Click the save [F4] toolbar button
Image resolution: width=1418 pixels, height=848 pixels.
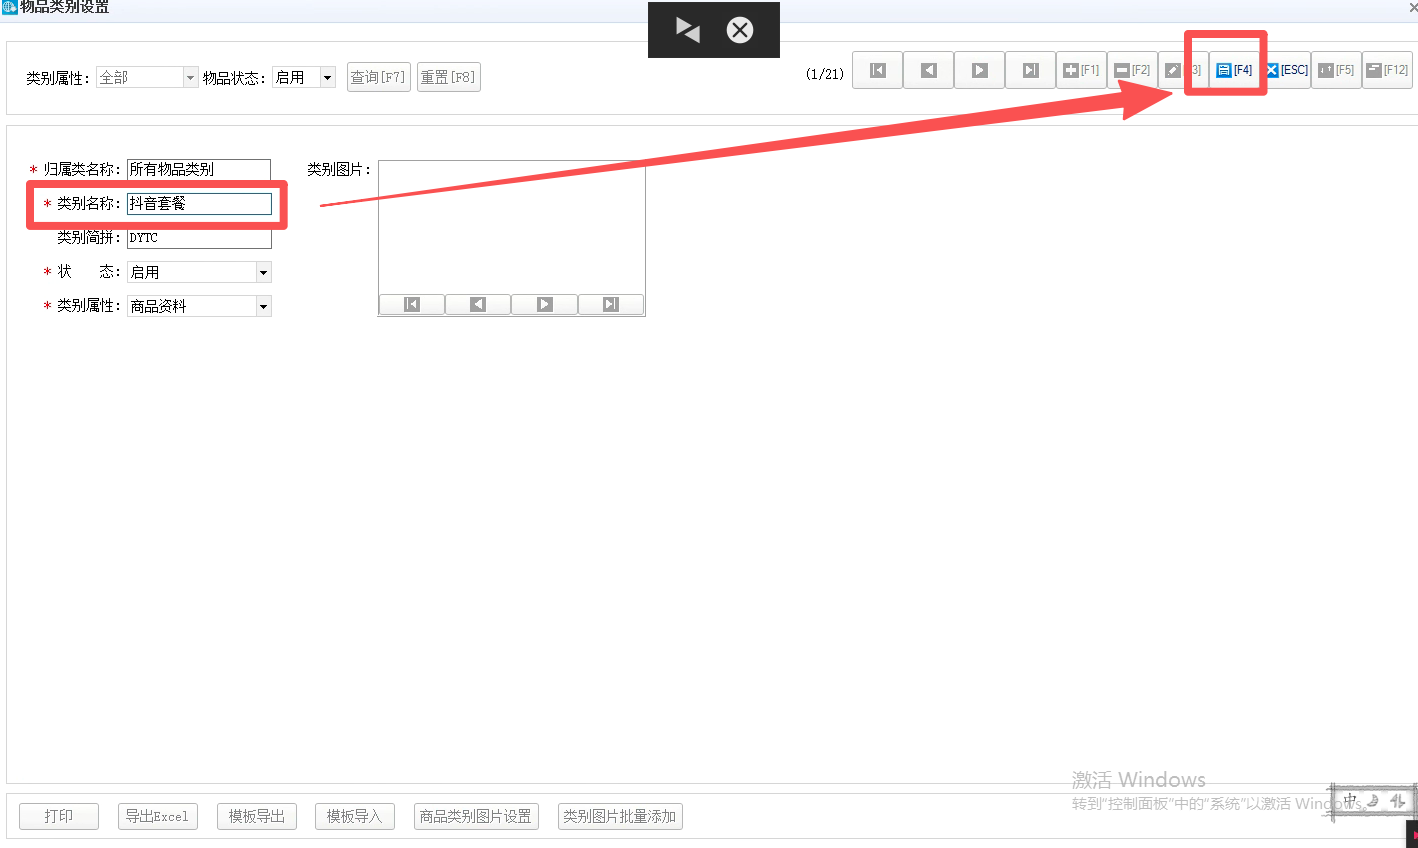tap(1234, 70)
